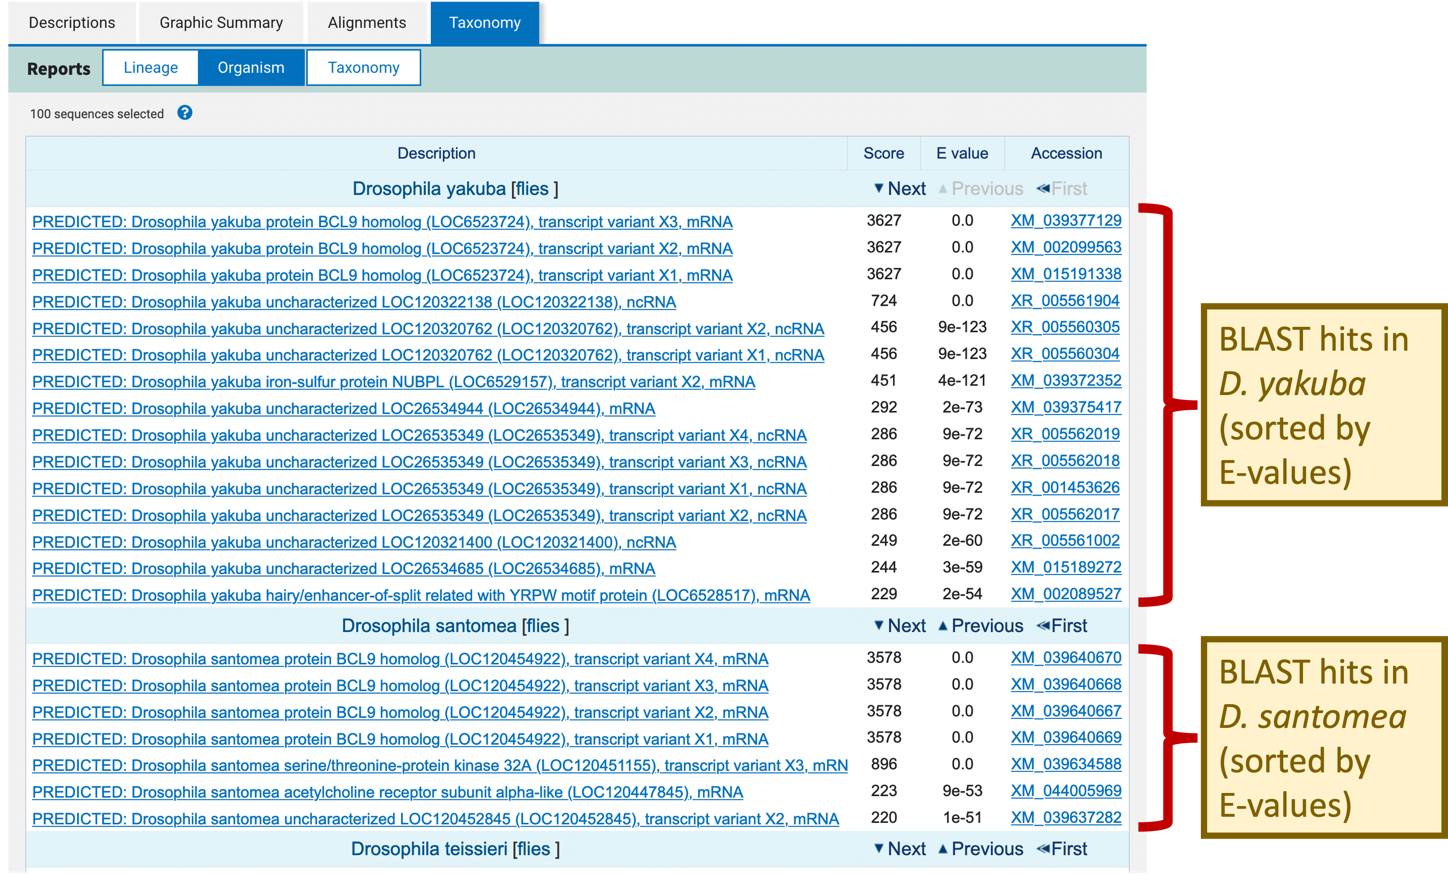Open yakuba LOC26535349 transcript variant X1
The image size is (1448, 874).
pyautogui.click(x=419, y=489)
